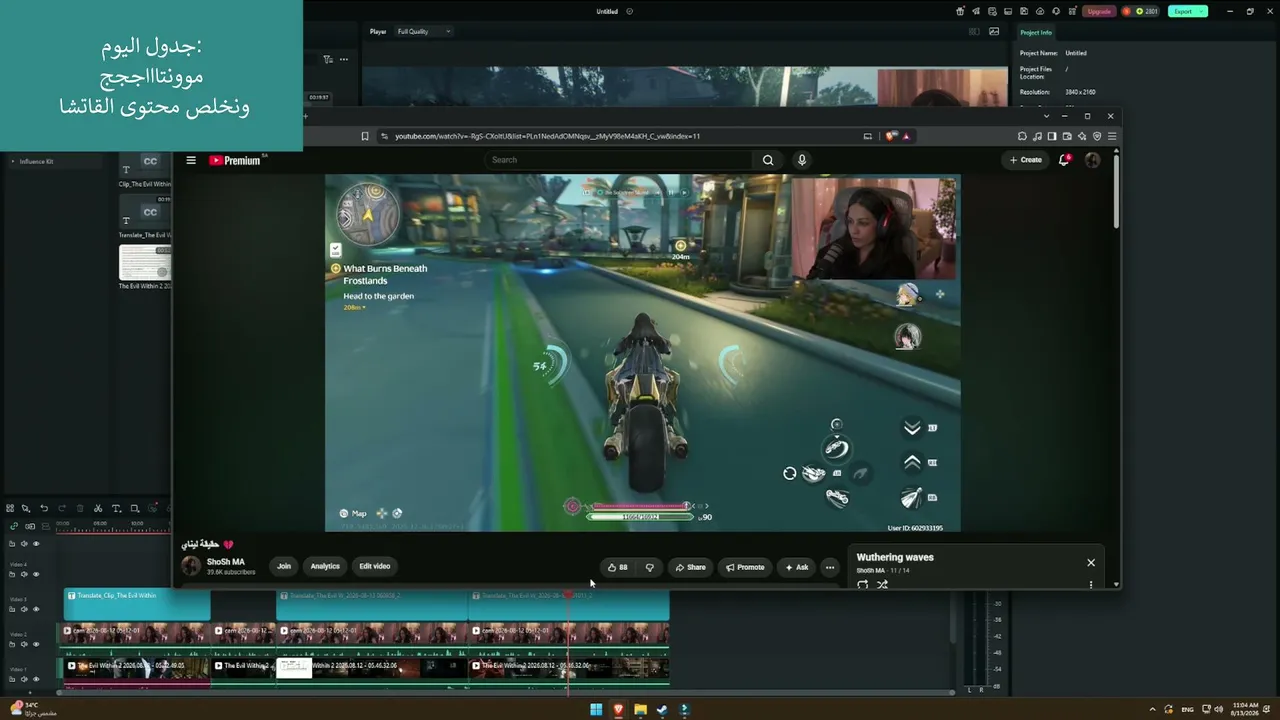Start YouTube voice search with microphone
This screenshot has width=1280, height=720.
pyautogui.click(x=801, y=160)
